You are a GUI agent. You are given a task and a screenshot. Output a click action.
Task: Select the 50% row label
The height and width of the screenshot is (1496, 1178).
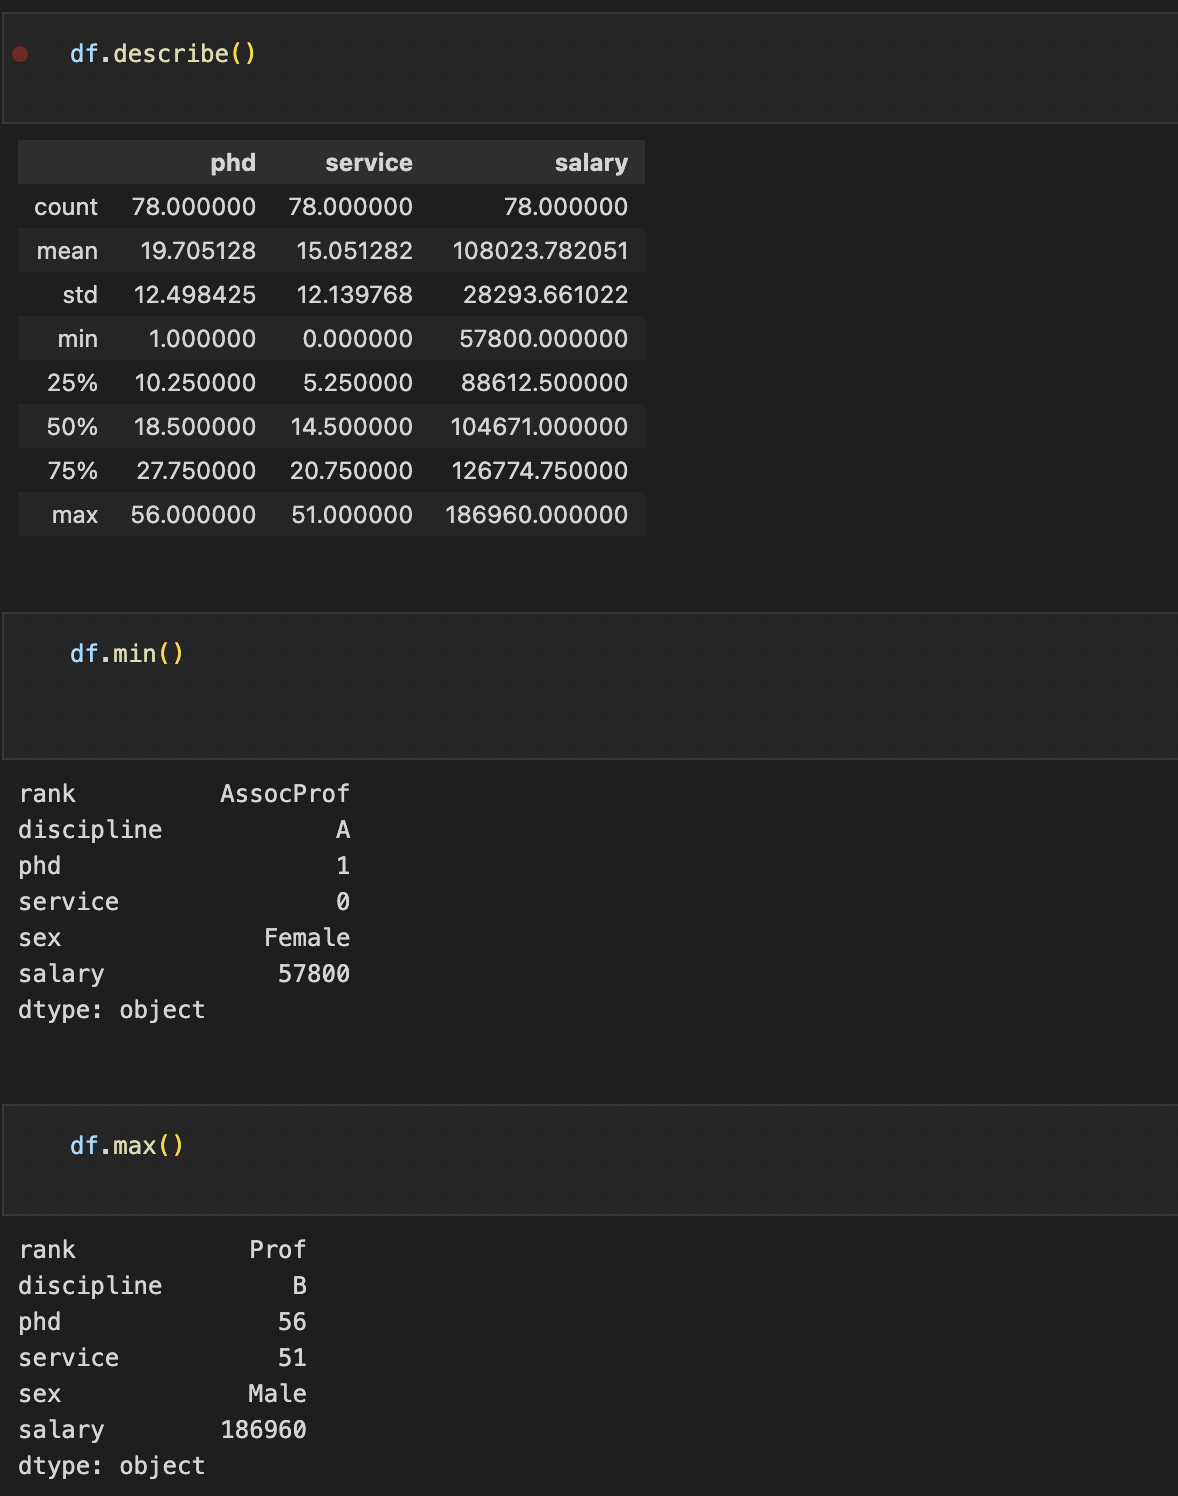tap(72, 427)
